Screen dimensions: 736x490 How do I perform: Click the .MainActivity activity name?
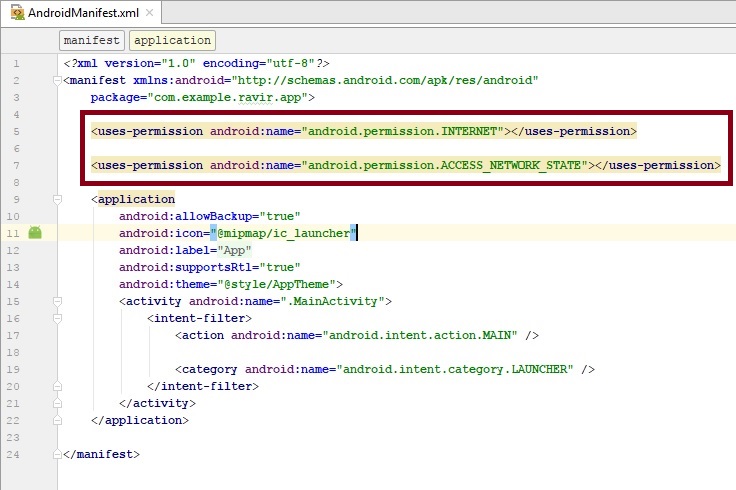pos(333,301)
